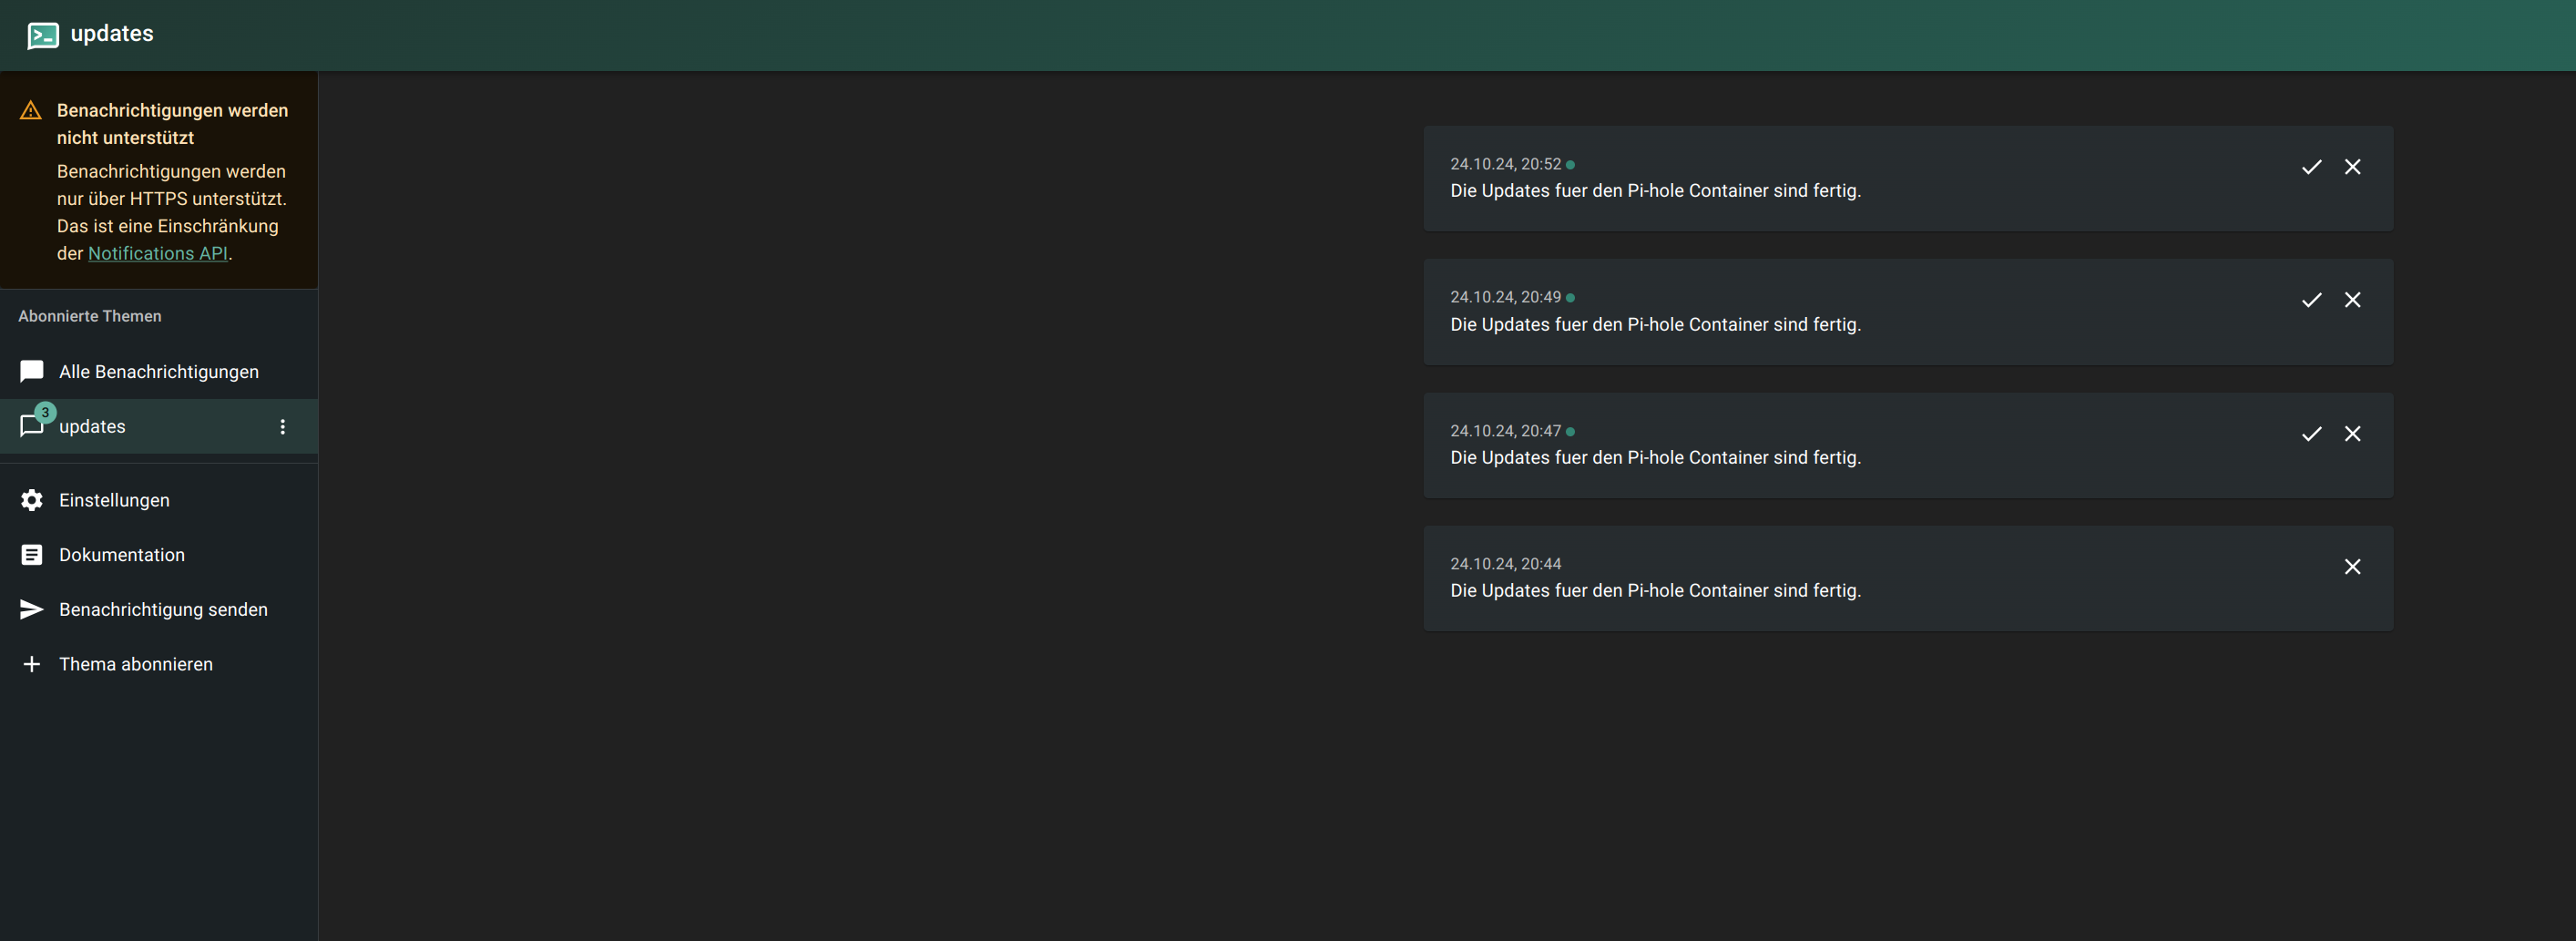Click the green unread dot on 20:47 notification
The width and height of the screenshot is (2576, 941).
[1570, 432]
